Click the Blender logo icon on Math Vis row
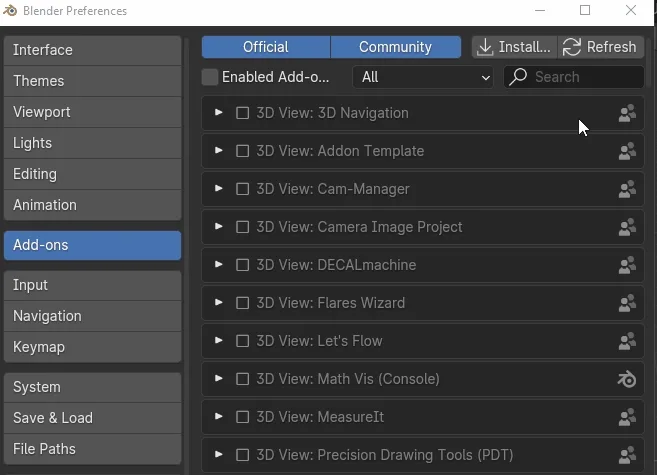 pyautogui.click(x=627, y=379)
